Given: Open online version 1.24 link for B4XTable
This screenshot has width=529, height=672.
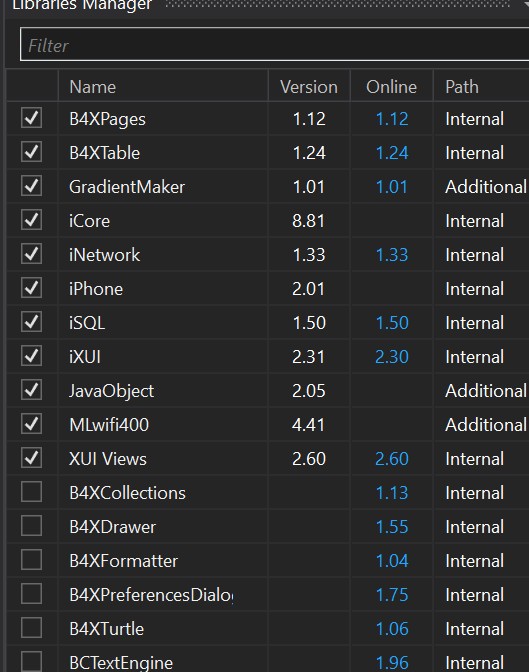Looking at the screenshot, I should coord(392,153).
